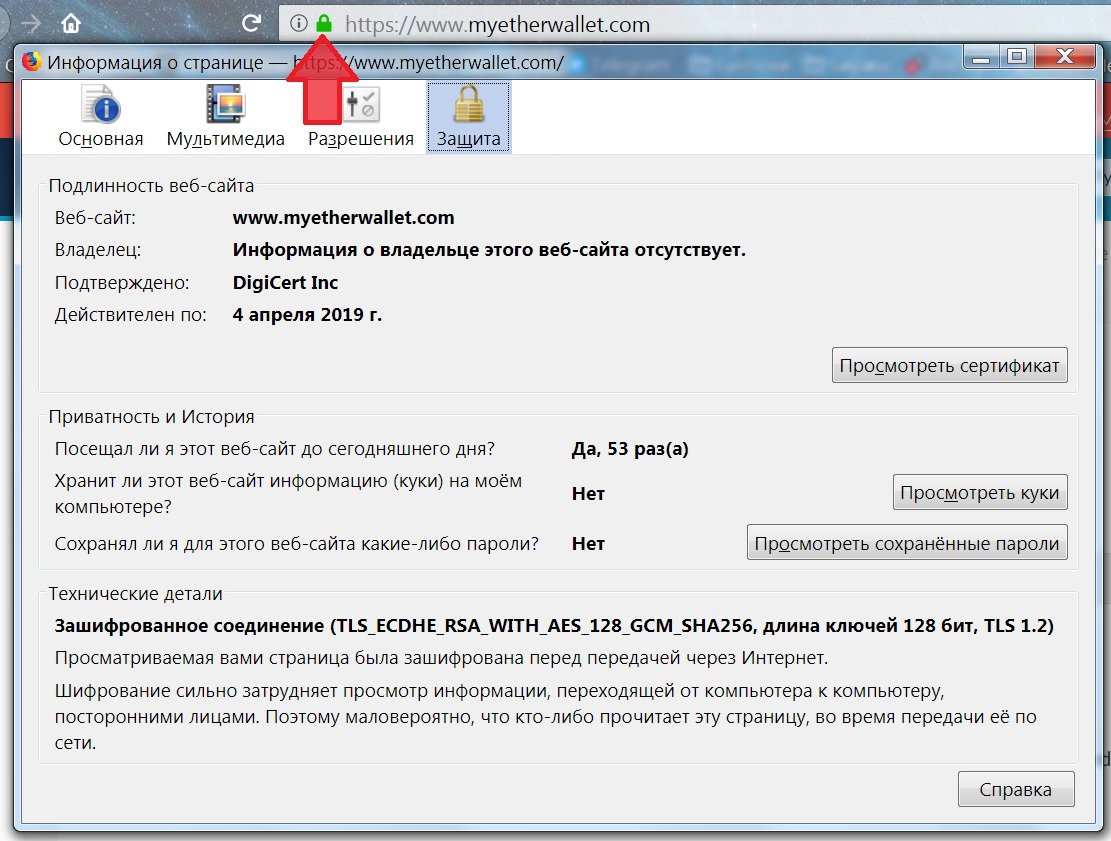1111x841 pixels.
Task: Click expiry date '4 апреля 2019 г.'
Action: (x=308, y=315)
